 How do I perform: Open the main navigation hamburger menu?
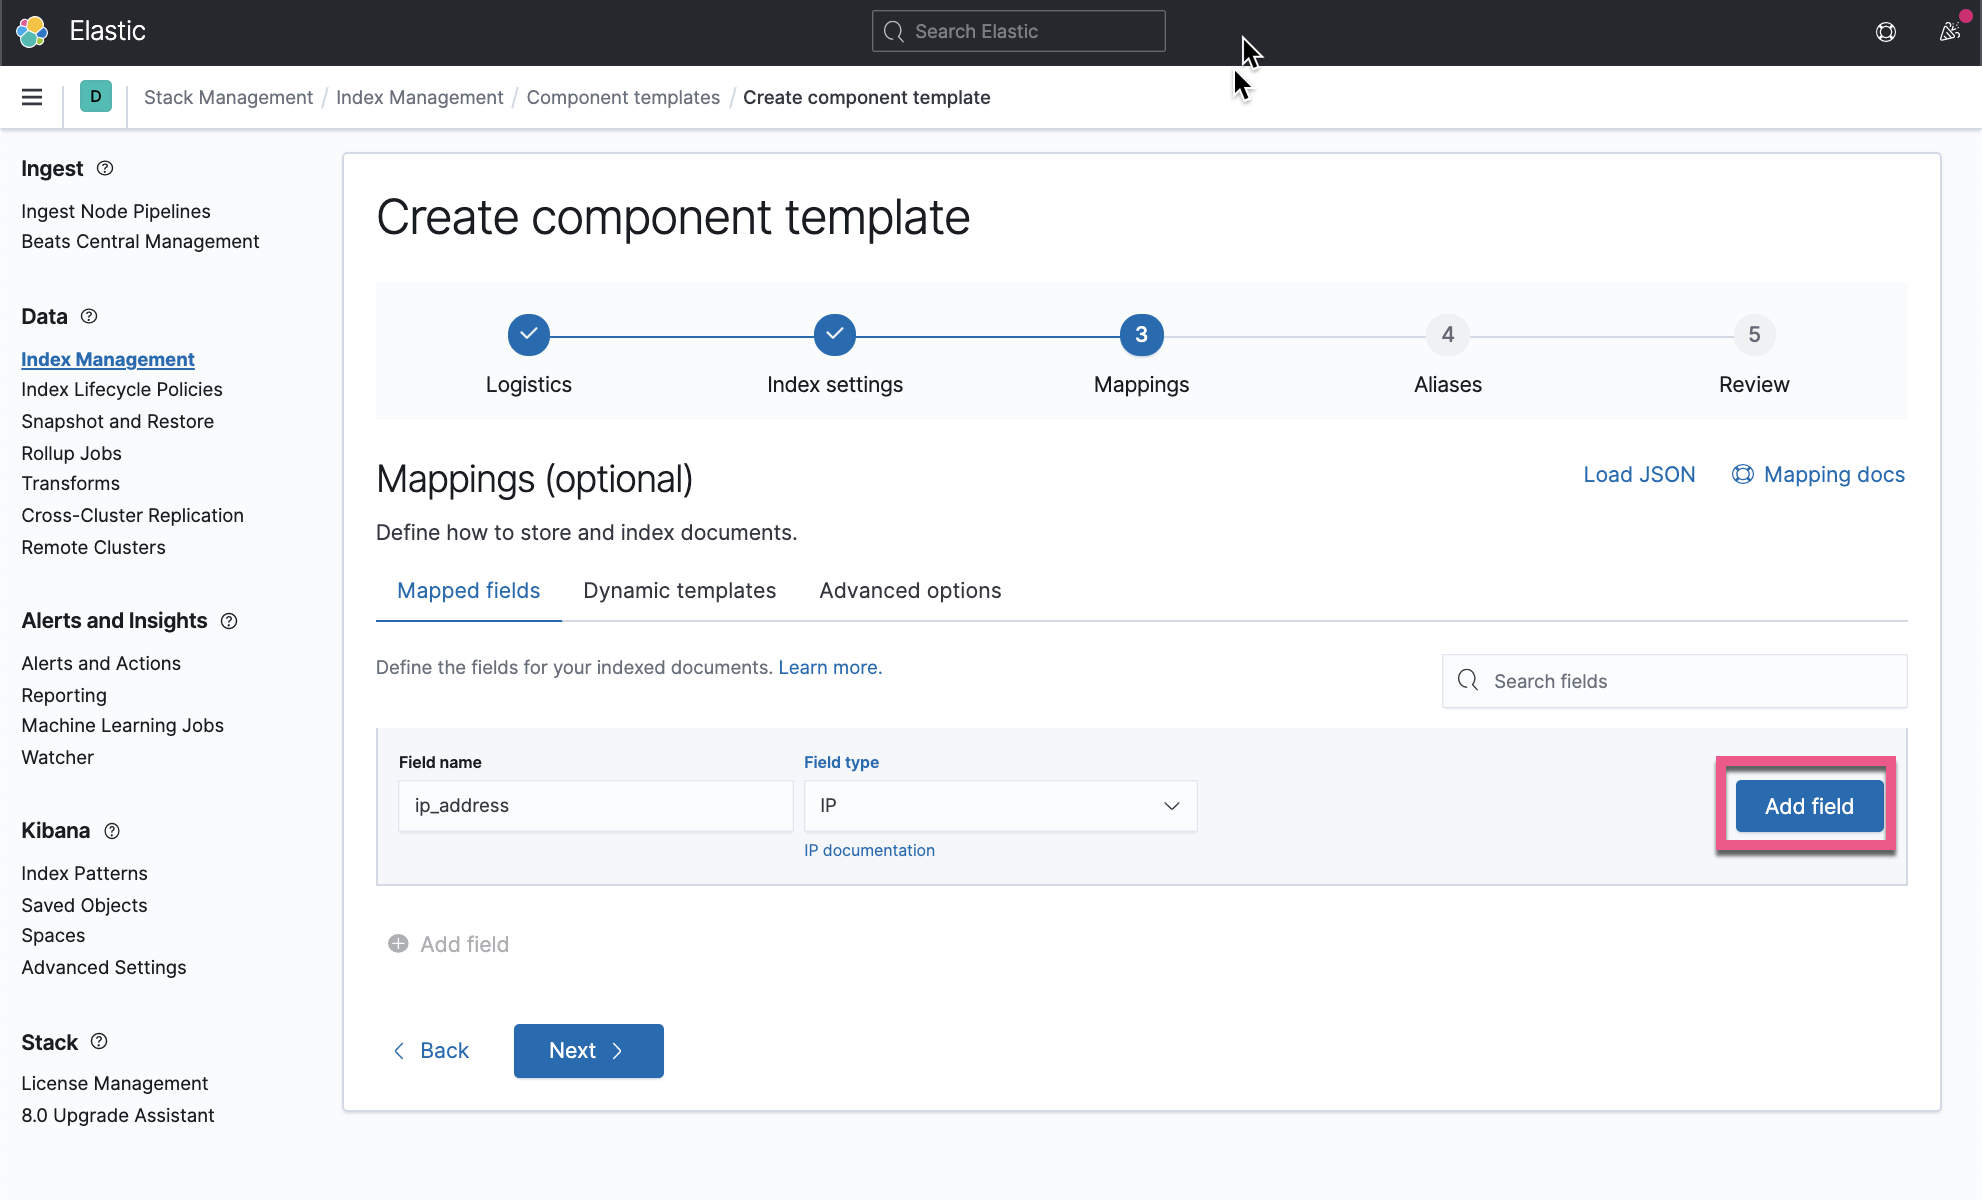pos(32,97)
